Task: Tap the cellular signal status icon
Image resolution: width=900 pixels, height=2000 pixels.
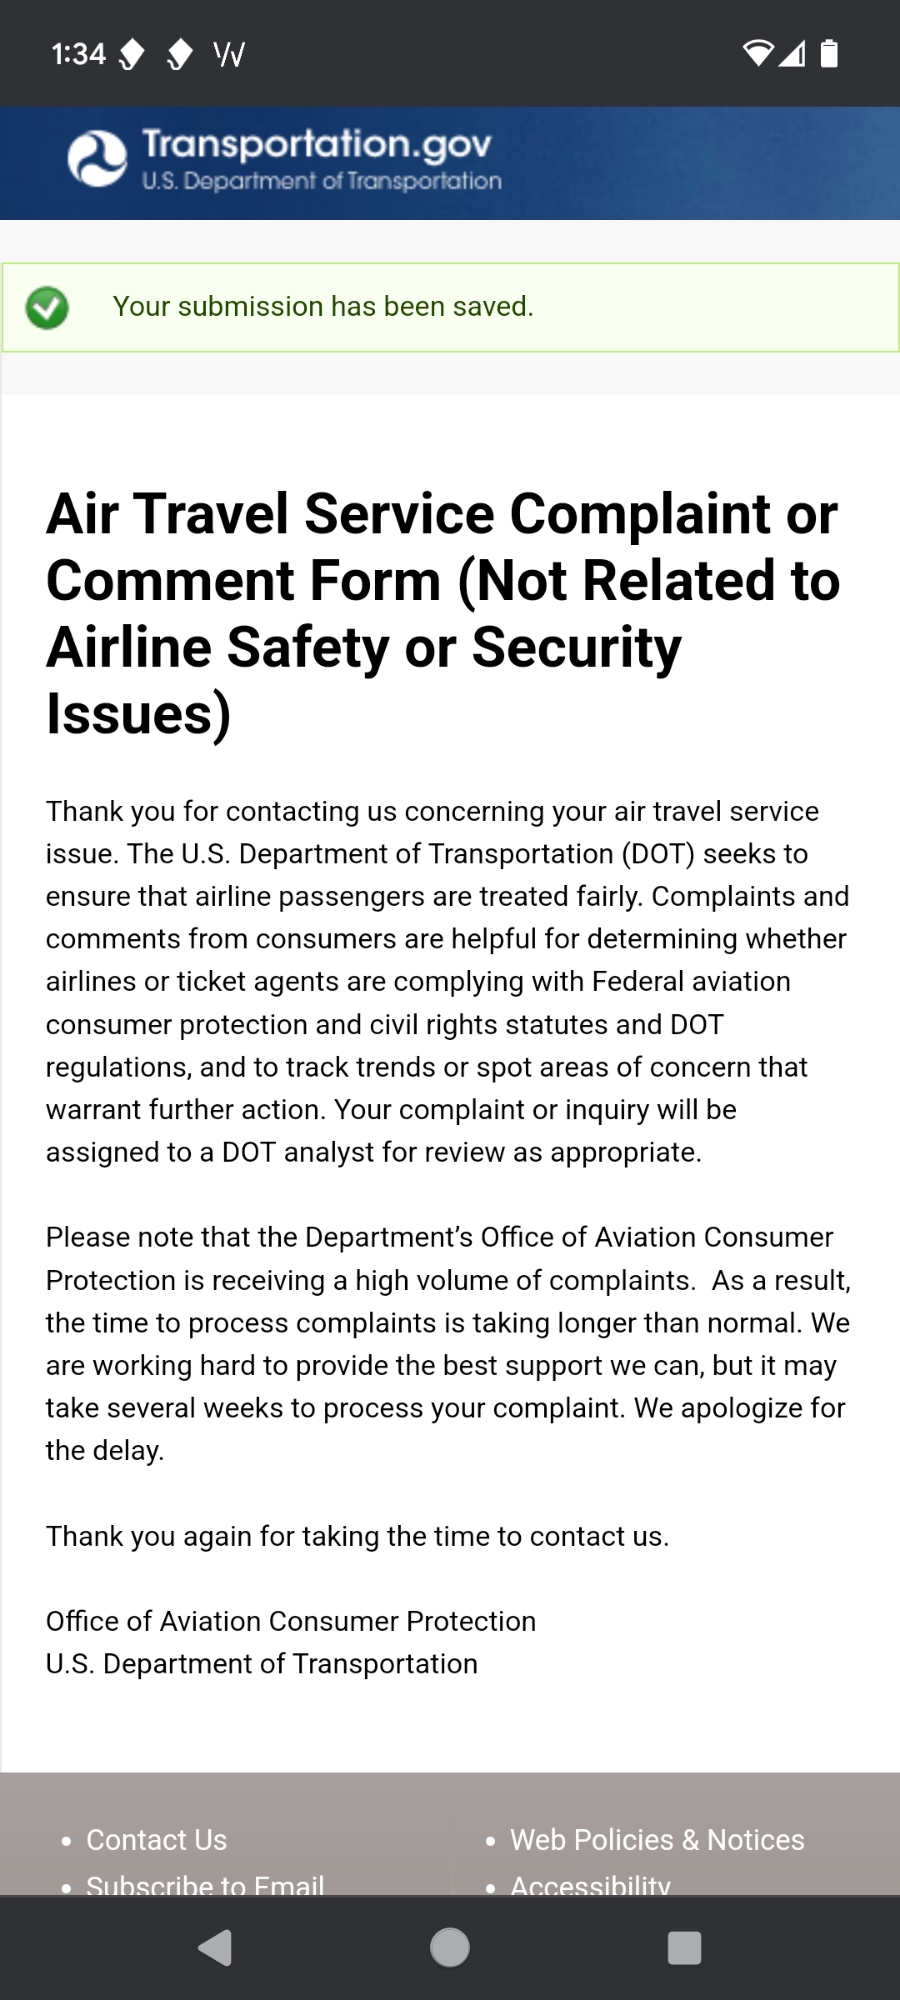Action: [x=794, y=53]
